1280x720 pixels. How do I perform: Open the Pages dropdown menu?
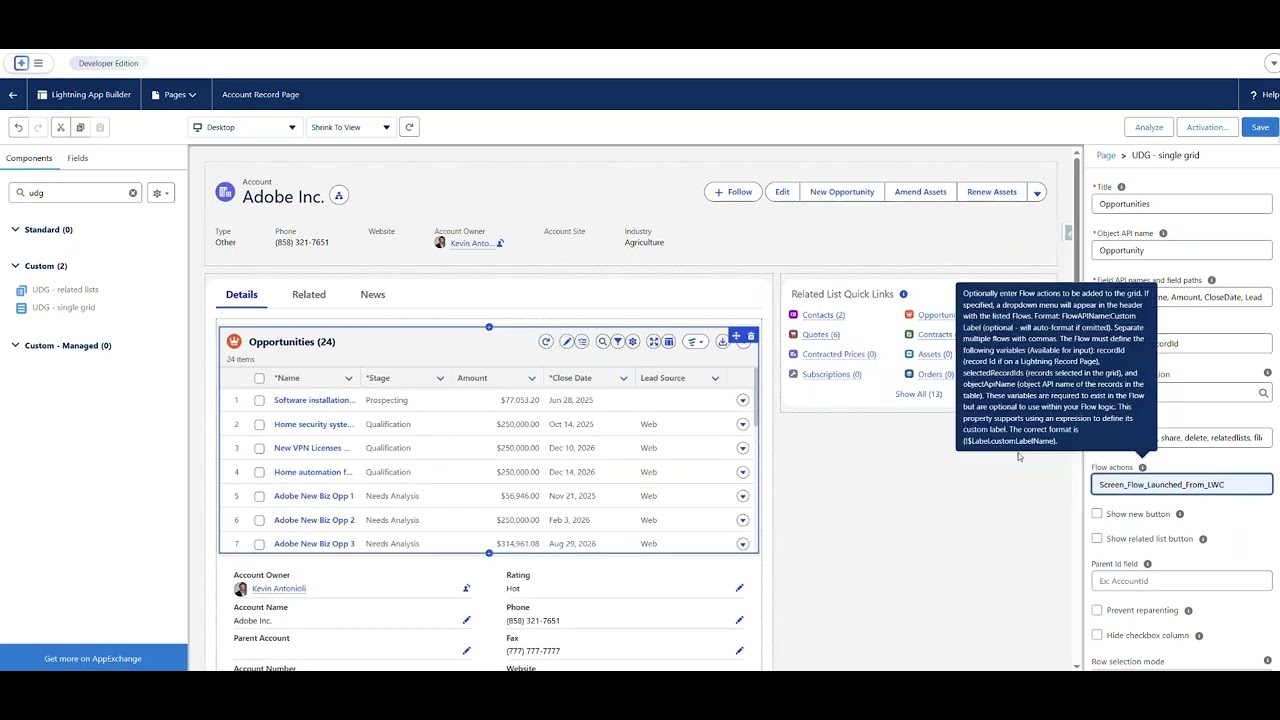click(174, 95)
